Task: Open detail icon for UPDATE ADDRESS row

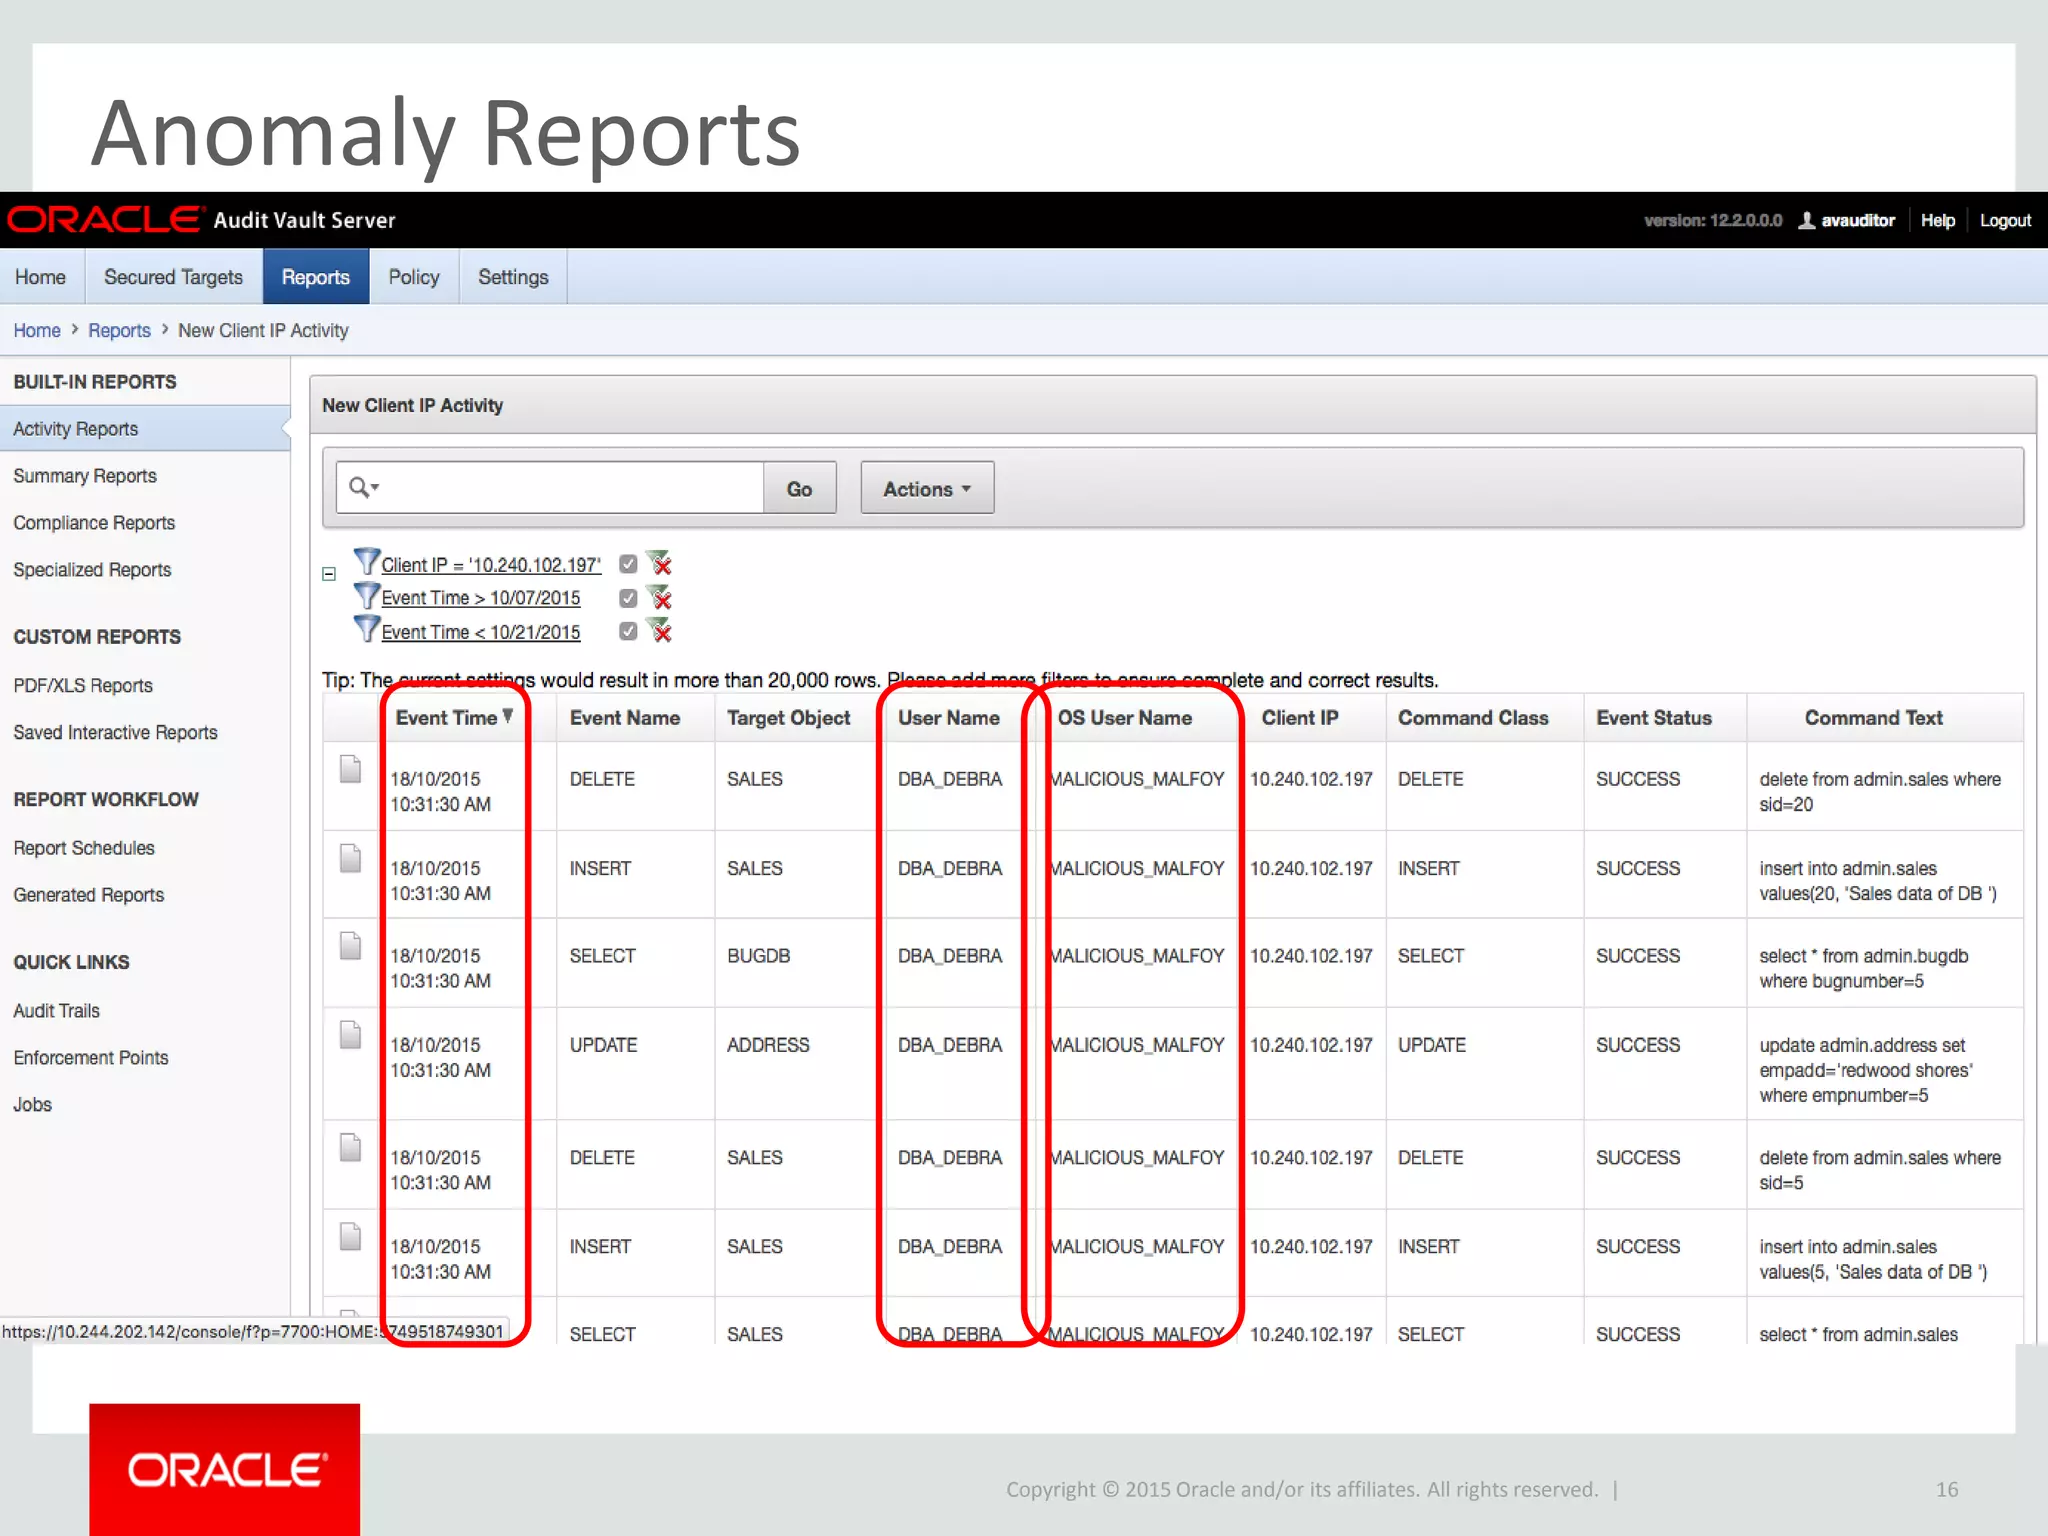Action: point(350,1035)
